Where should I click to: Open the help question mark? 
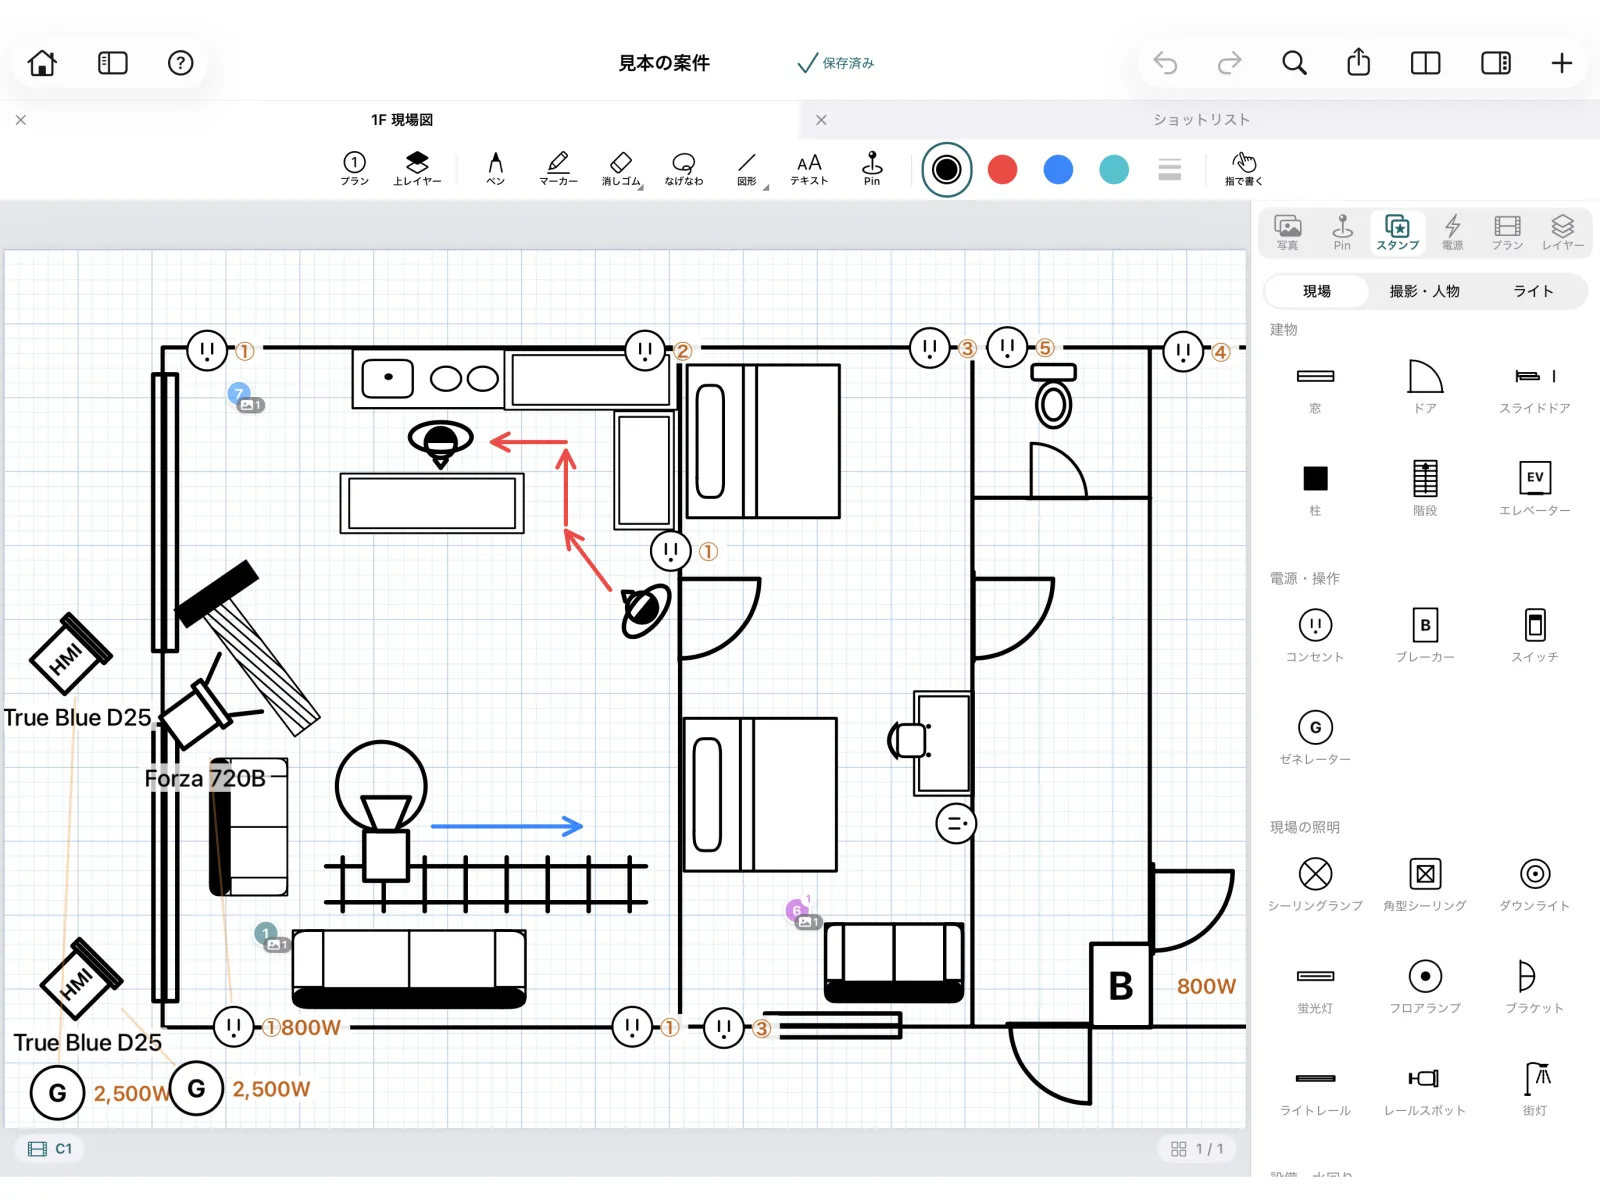180,63
